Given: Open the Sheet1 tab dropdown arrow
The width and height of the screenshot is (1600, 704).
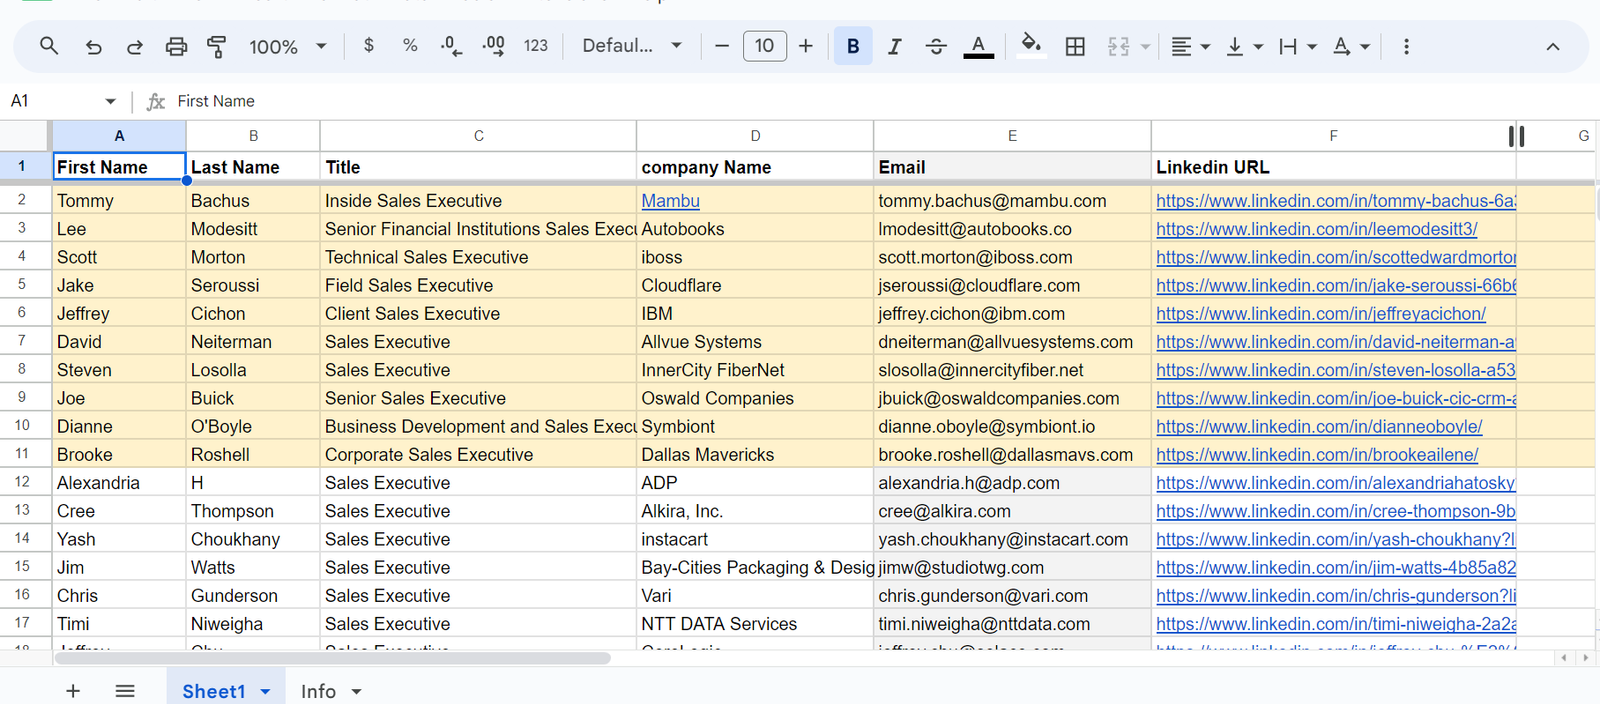Looking at the screenshot, I should coord(265,692).
